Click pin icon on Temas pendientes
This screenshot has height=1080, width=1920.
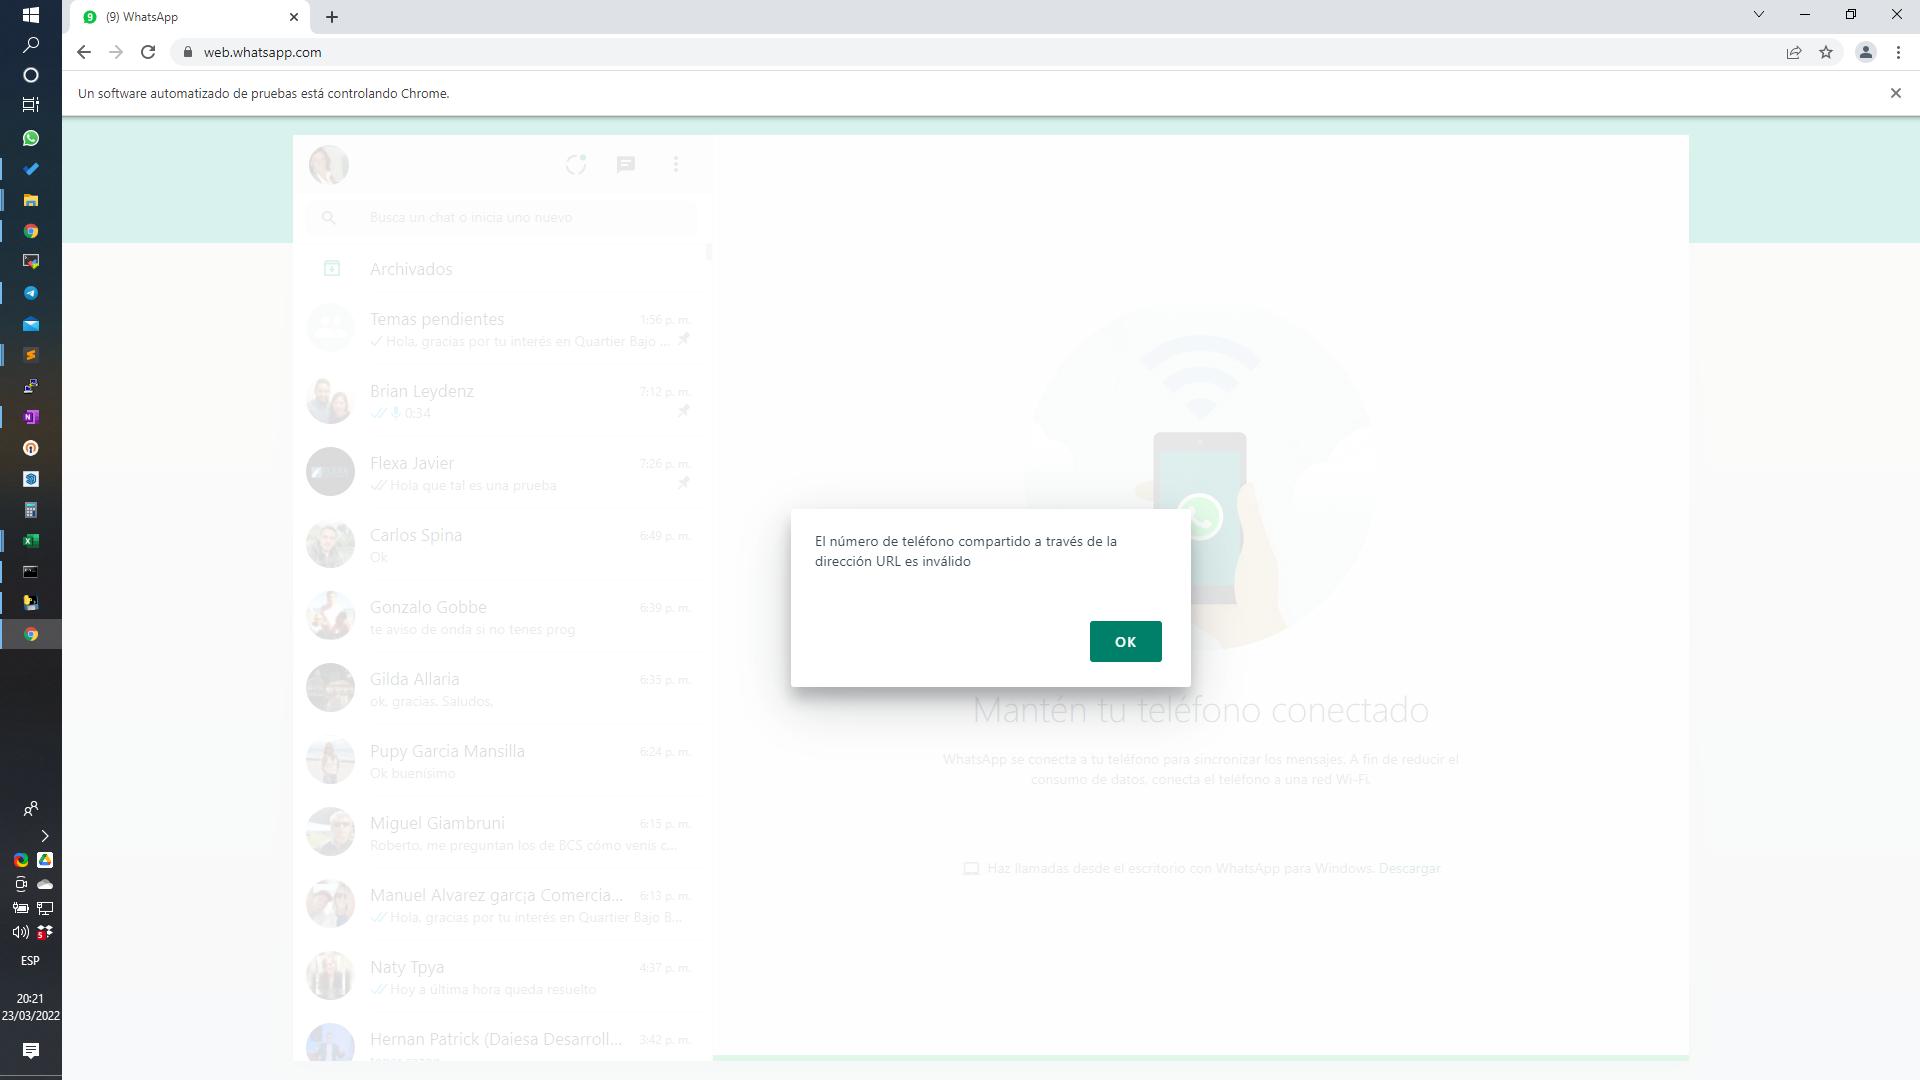coord(684,340)
